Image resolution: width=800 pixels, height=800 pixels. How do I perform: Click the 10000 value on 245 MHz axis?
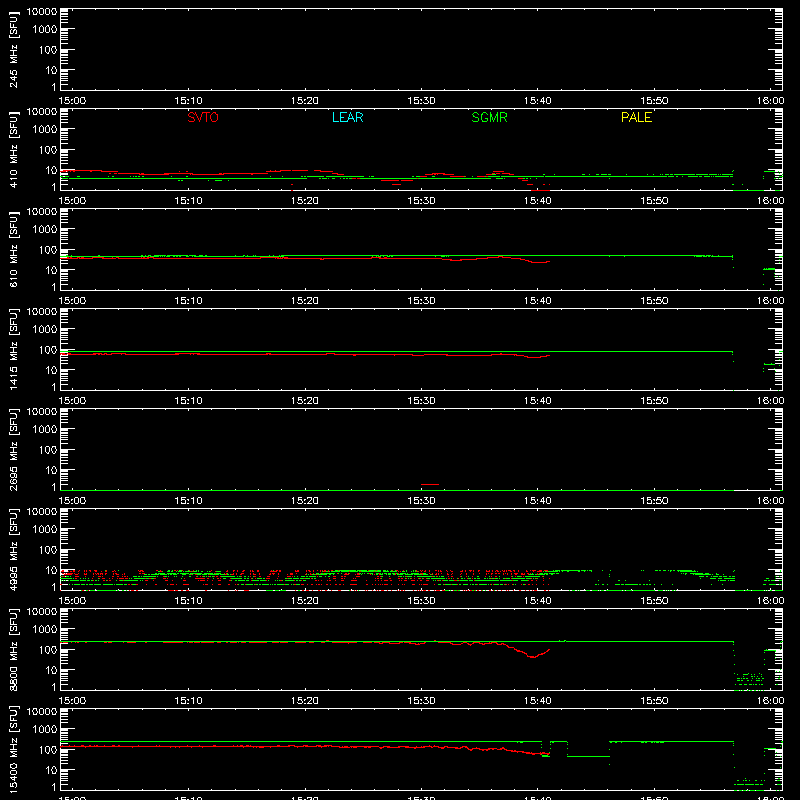pyautogui.click(x=42, y=12)
